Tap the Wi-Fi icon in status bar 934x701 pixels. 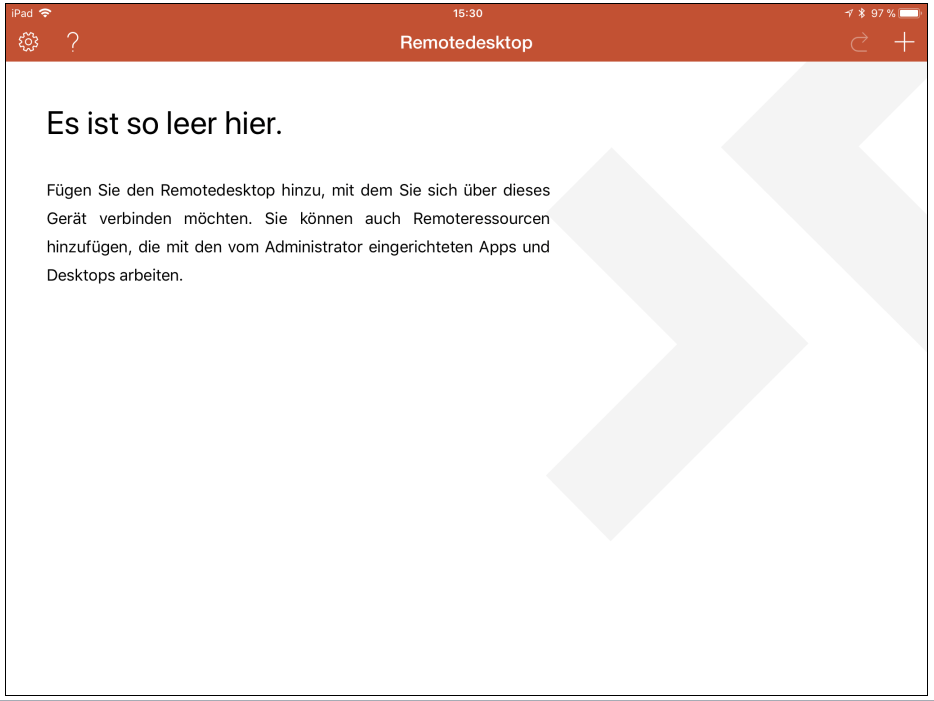pyautogui.click(x=45, y=13)
